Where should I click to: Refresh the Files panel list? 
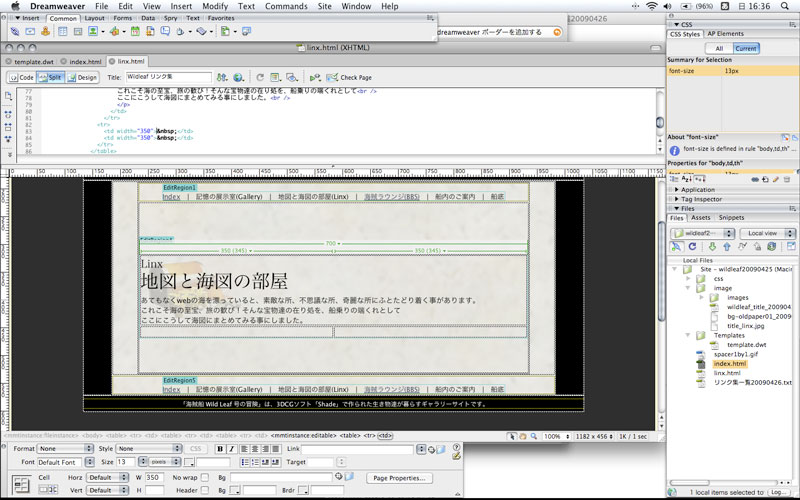[x=692, y=246]
